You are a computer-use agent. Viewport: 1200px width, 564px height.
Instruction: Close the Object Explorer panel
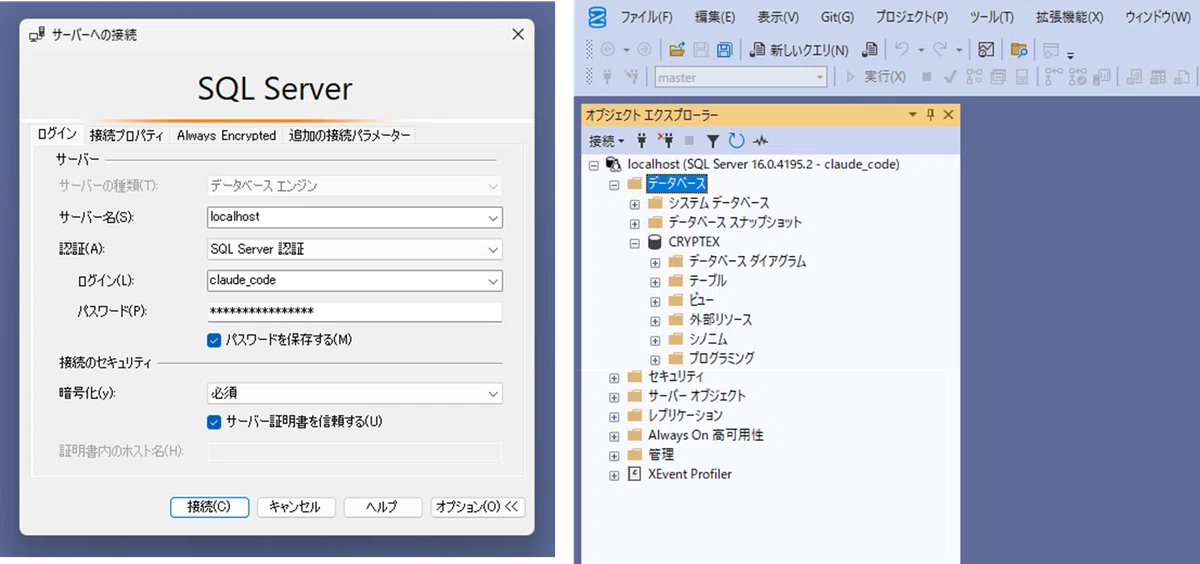(x=949, y=115)
